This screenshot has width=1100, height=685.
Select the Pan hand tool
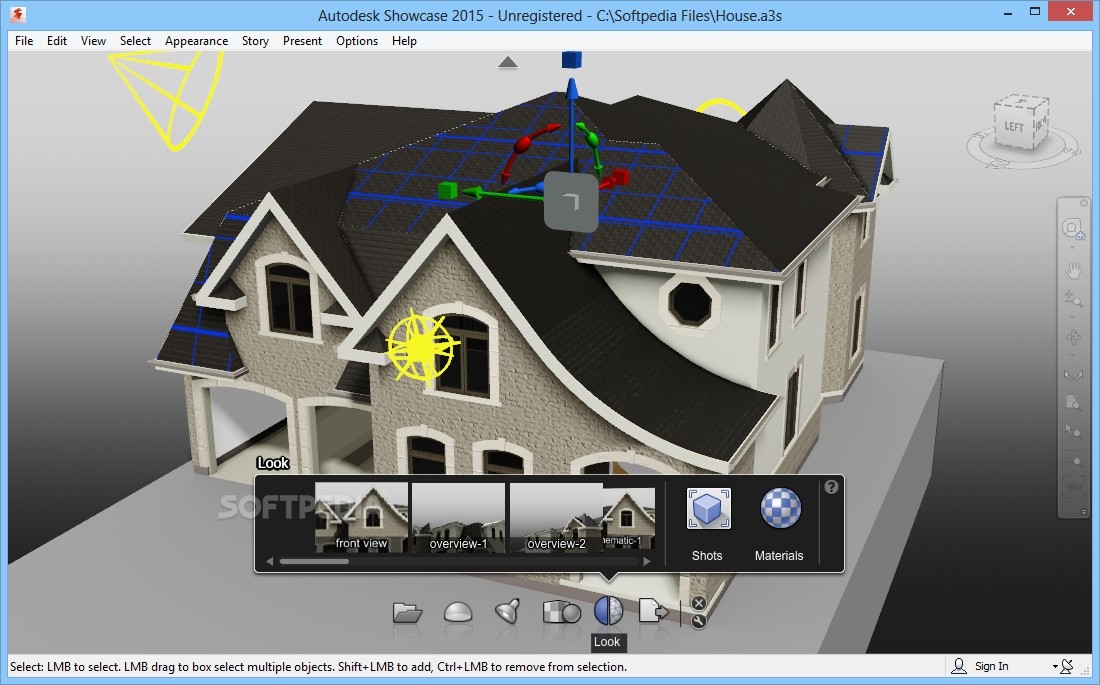point(1073,270)
